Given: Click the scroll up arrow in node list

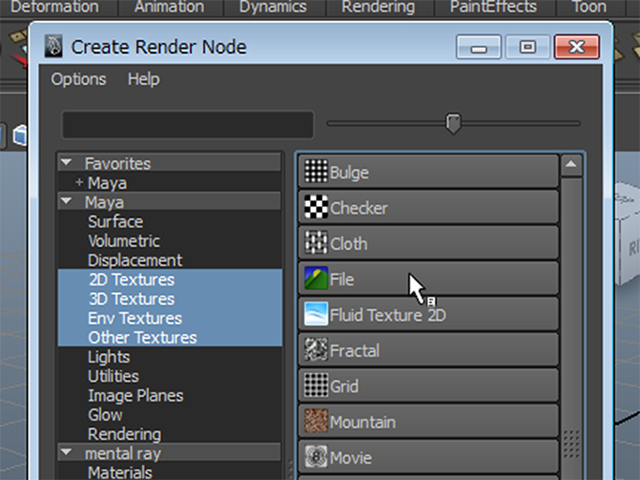Looking at the screenshot, I should [571, 164].
